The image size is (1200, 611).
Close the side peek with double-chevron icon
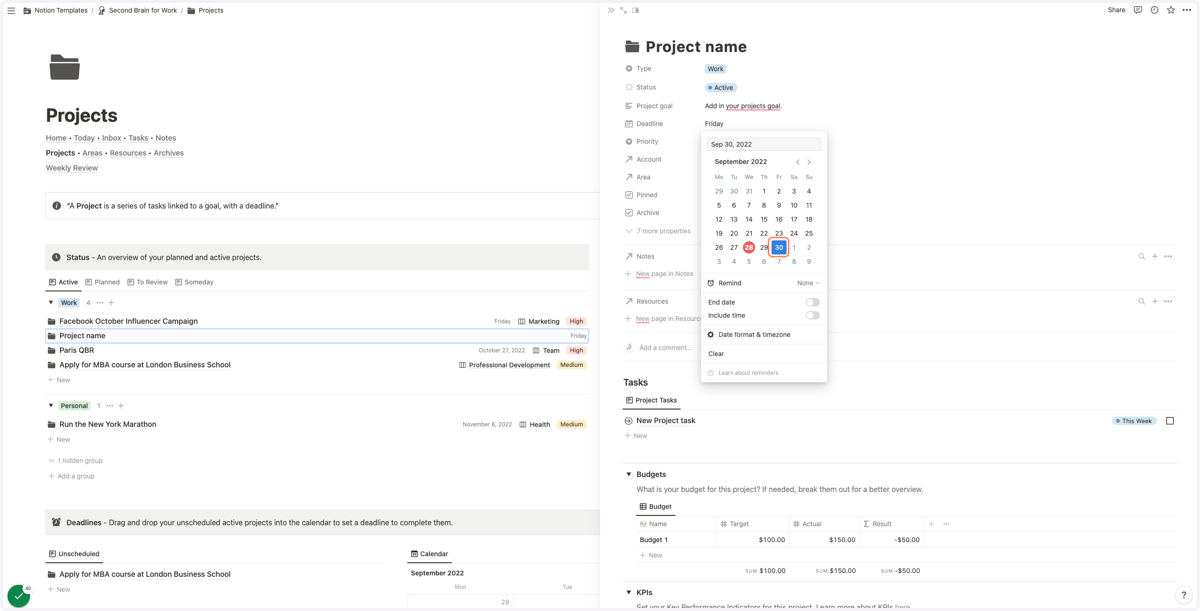coord(611,10)
